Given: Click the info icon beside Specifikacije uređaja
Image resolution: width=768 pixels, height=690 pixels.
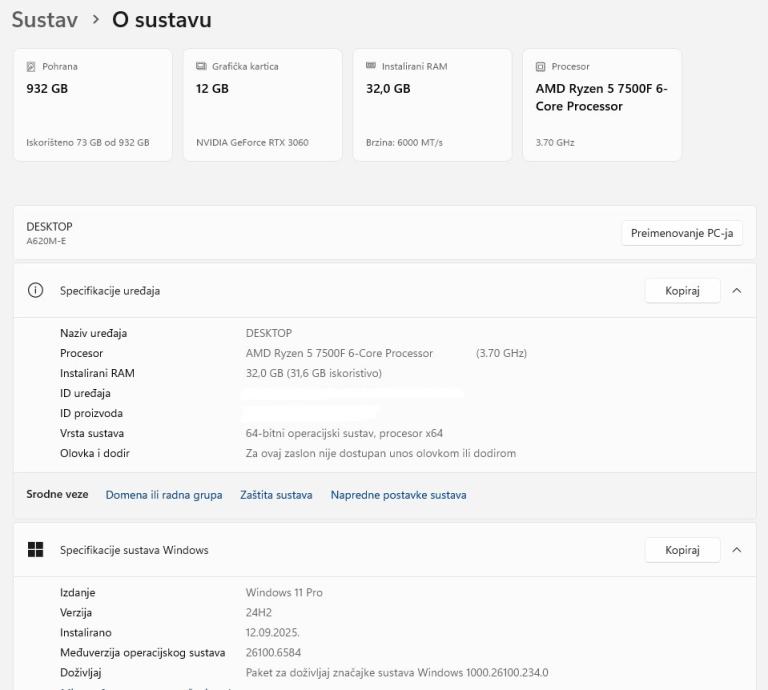Looking at the screenshot, I should coord(36,291).
